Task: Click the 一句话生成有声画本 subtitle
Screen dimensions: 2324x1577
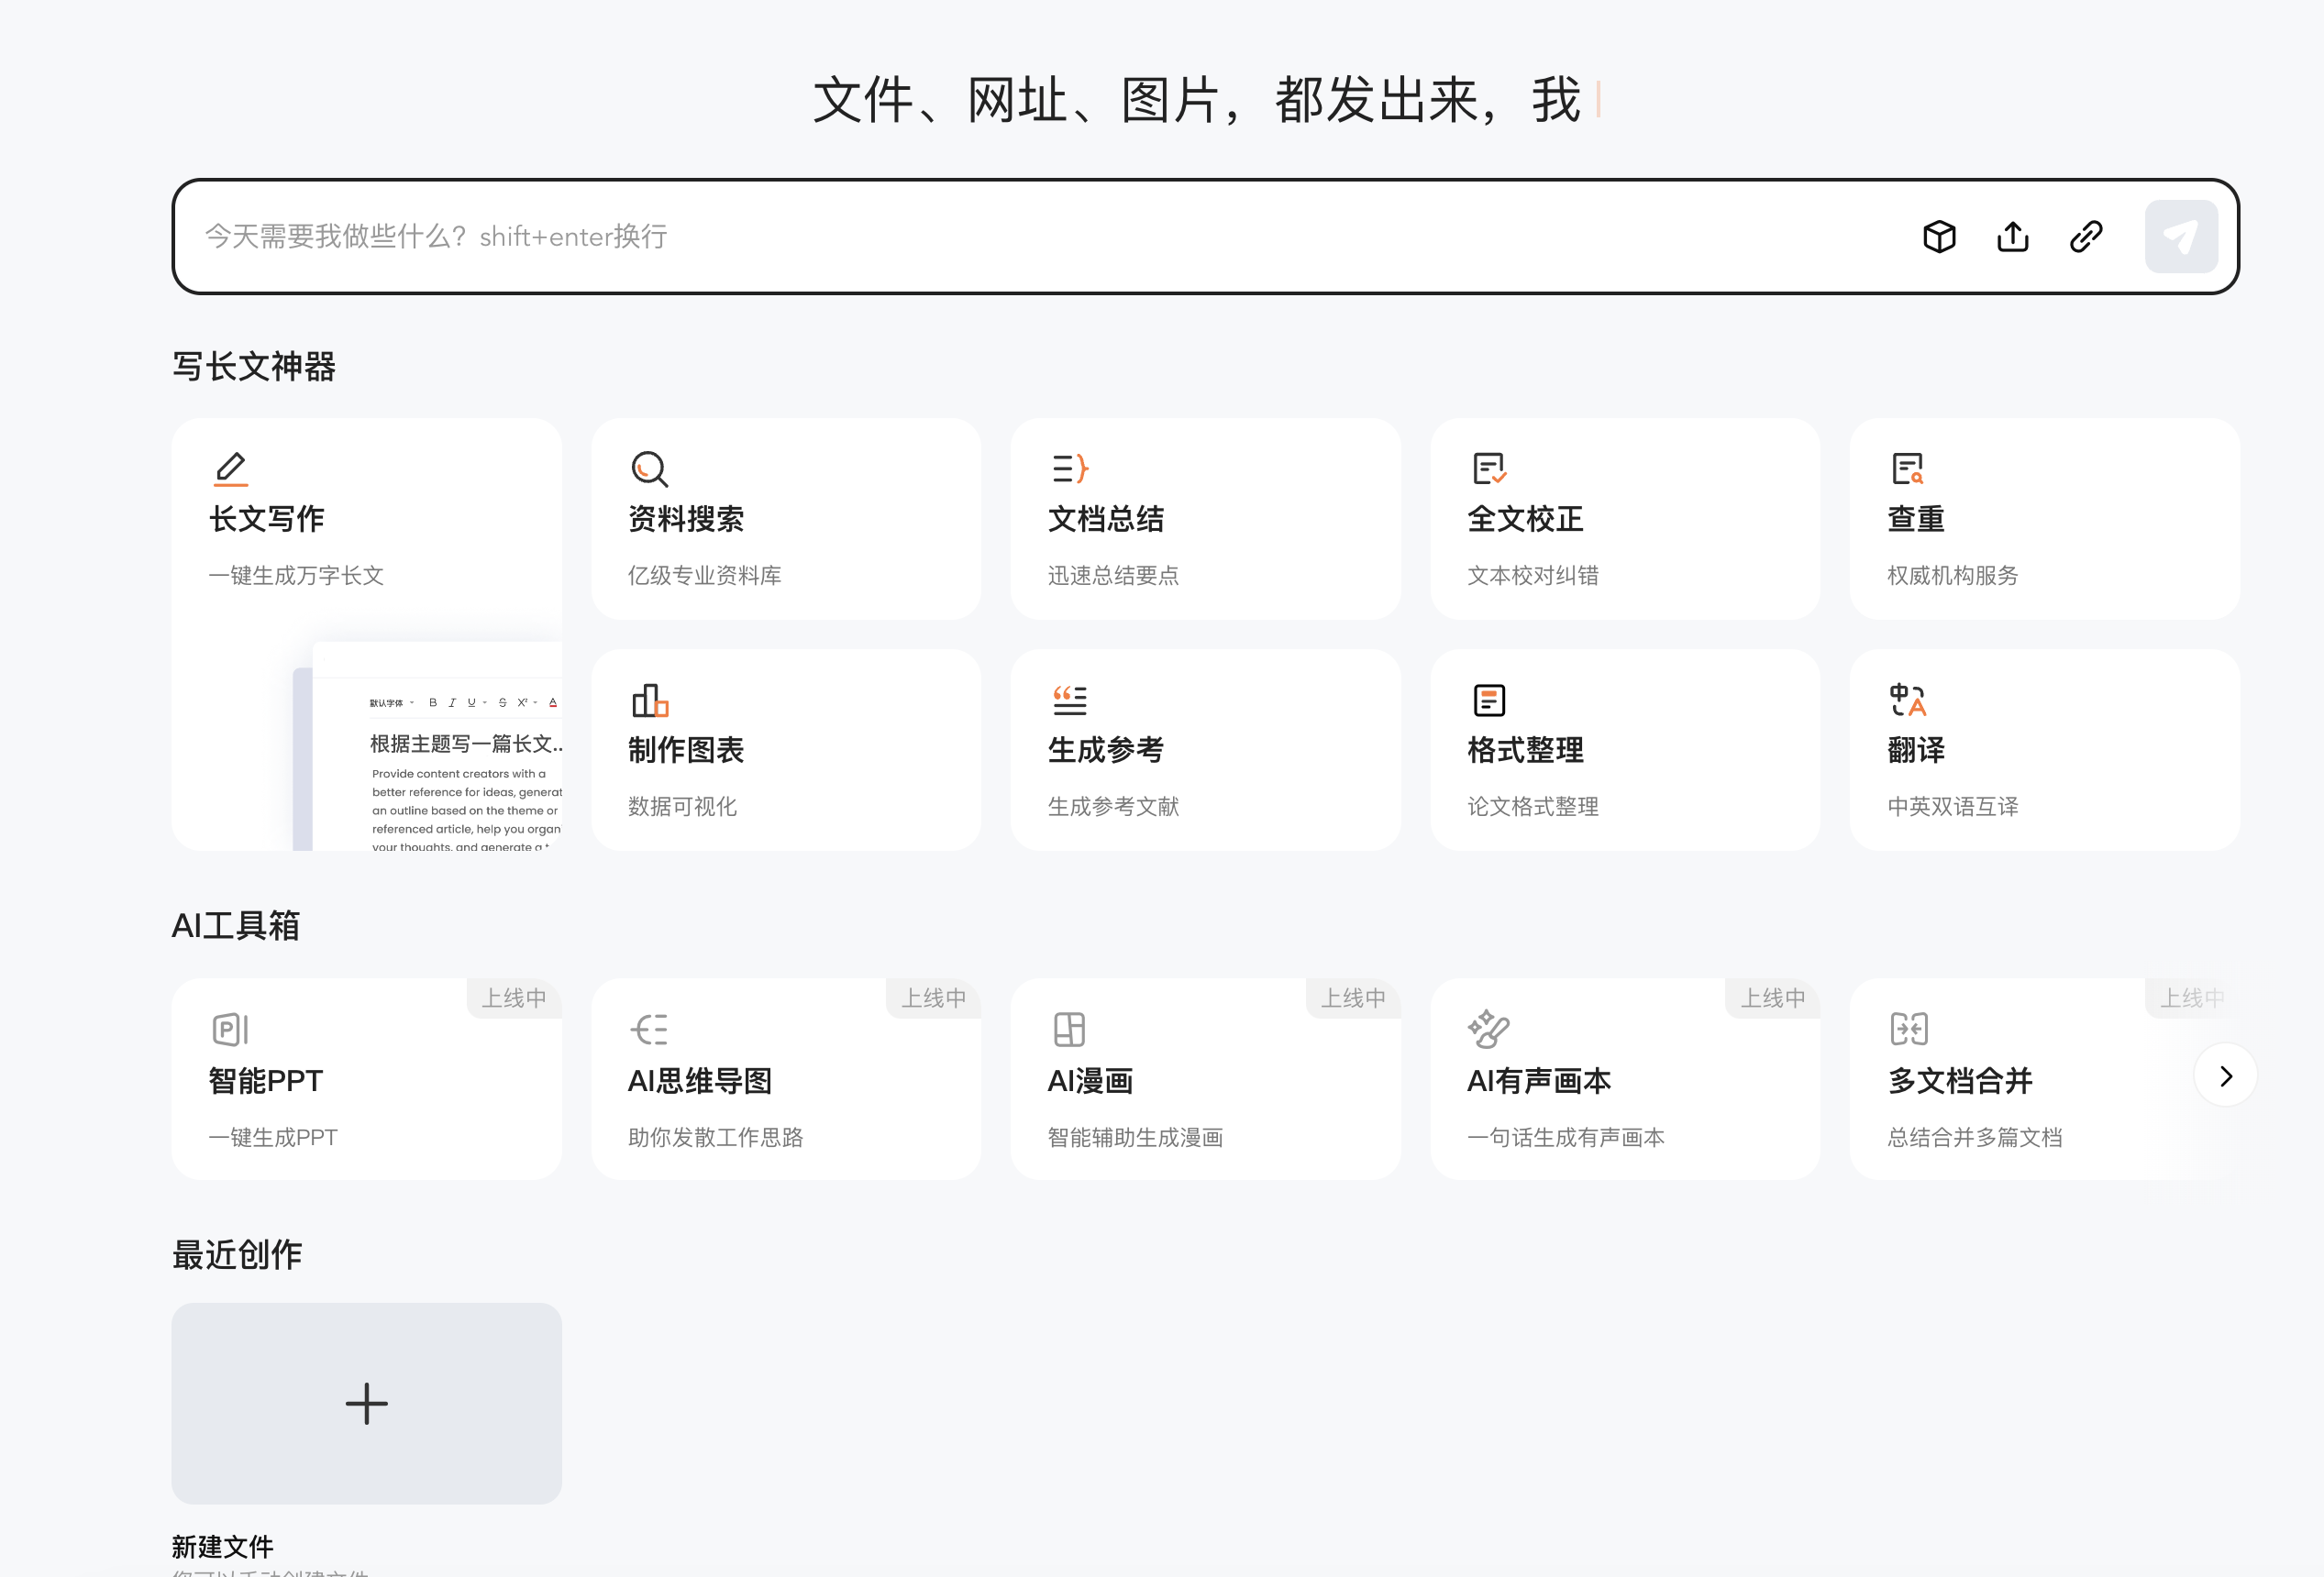Action: (1566, 1137)
